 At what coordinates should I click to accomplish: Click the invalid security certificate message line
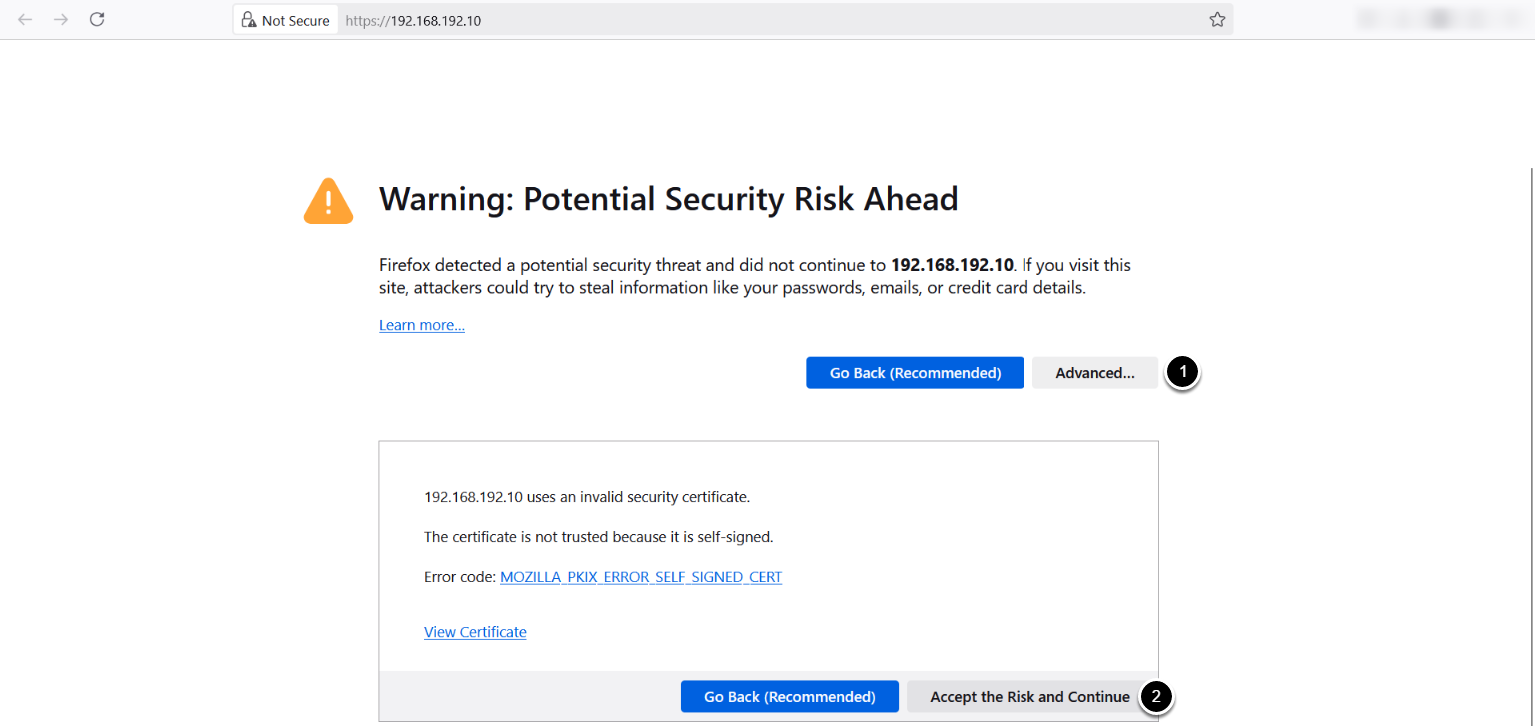click(587, 496)
